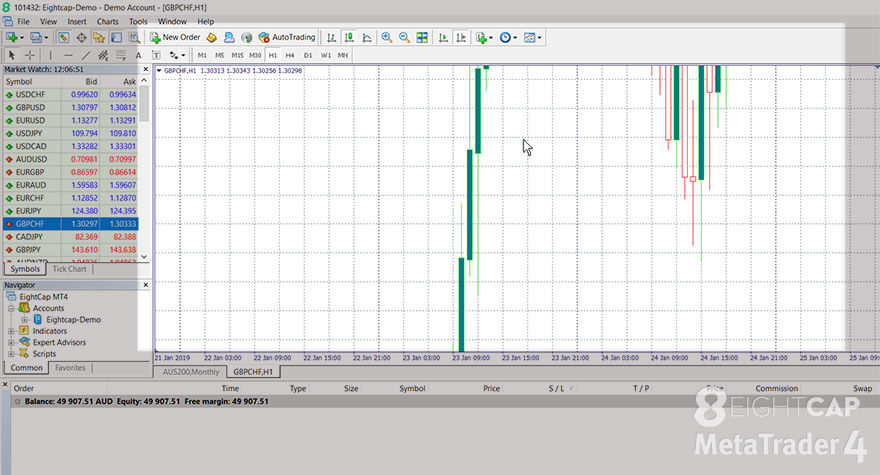Switch chart to candlesticks style
Screen dimensions: 880x475
[349, 38]
